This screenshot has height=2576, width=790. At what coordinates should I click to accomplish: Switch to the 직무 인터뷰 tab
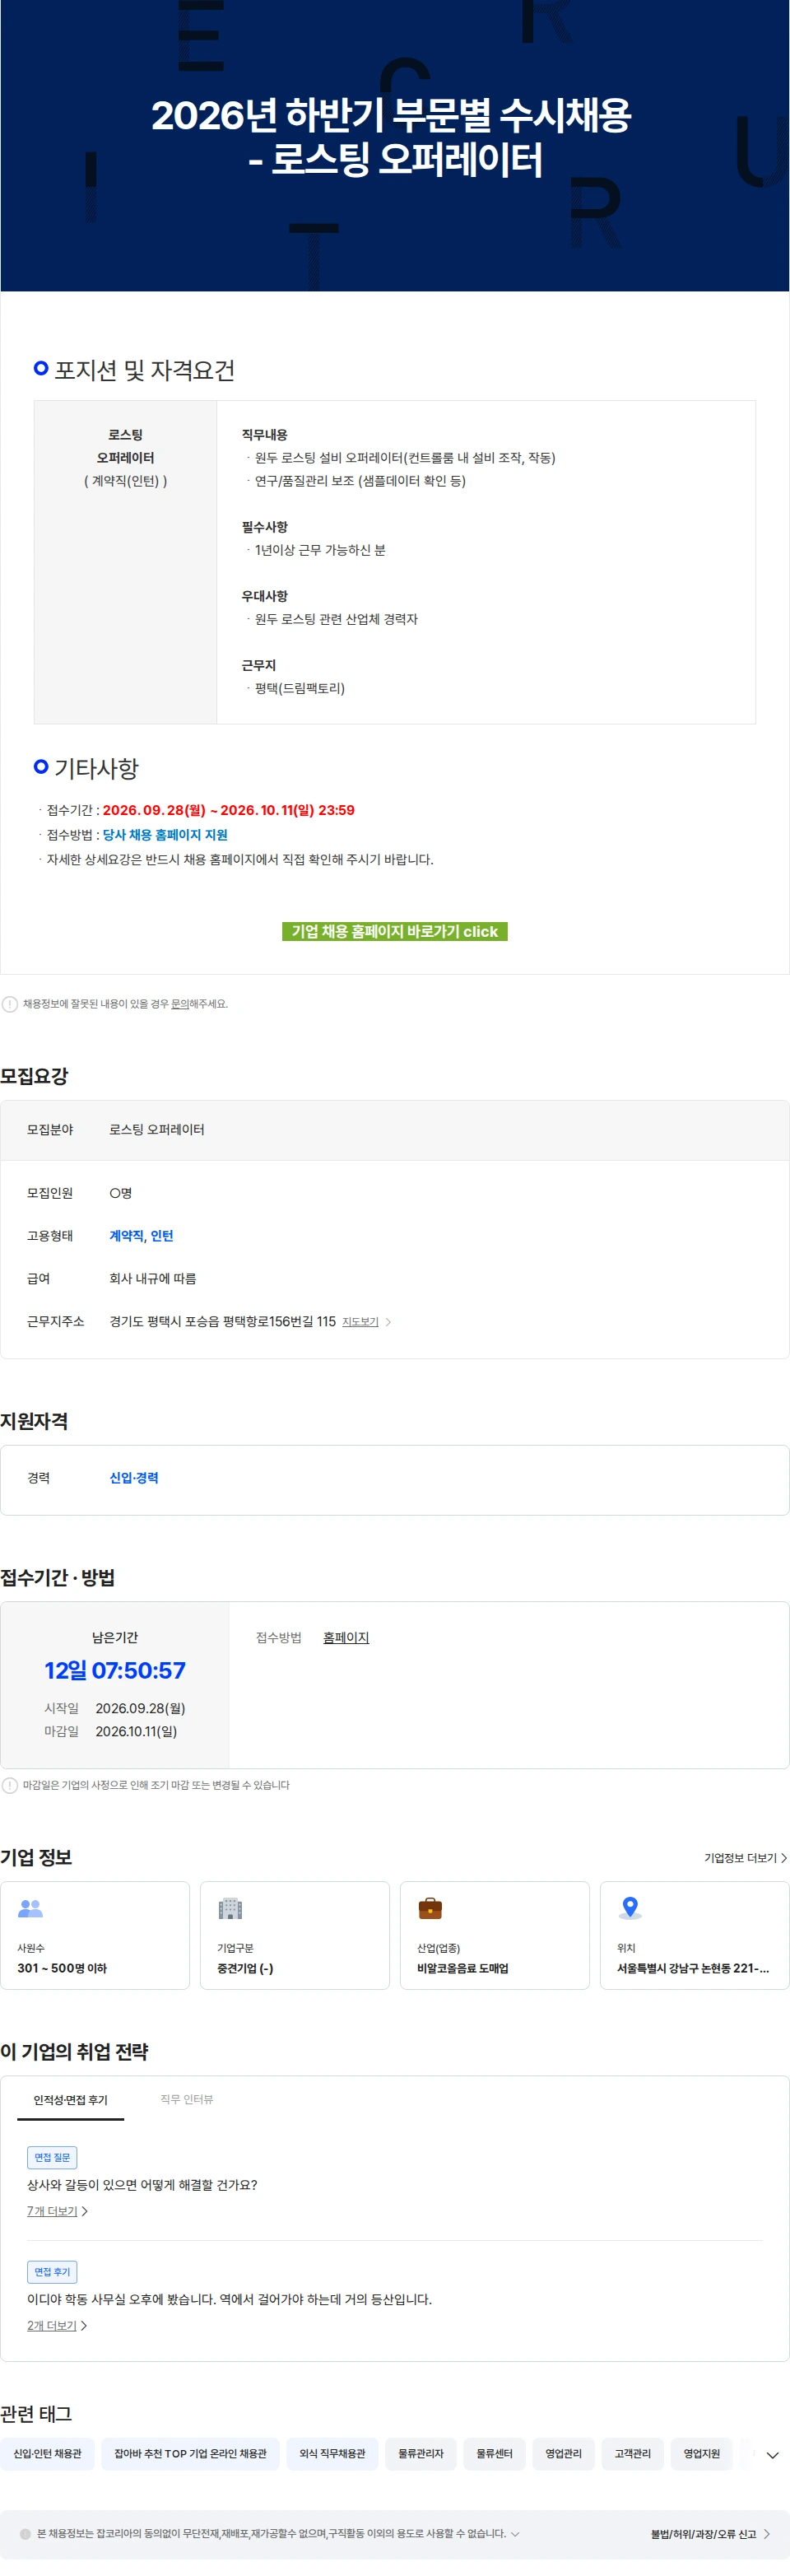click(187, 2099)
